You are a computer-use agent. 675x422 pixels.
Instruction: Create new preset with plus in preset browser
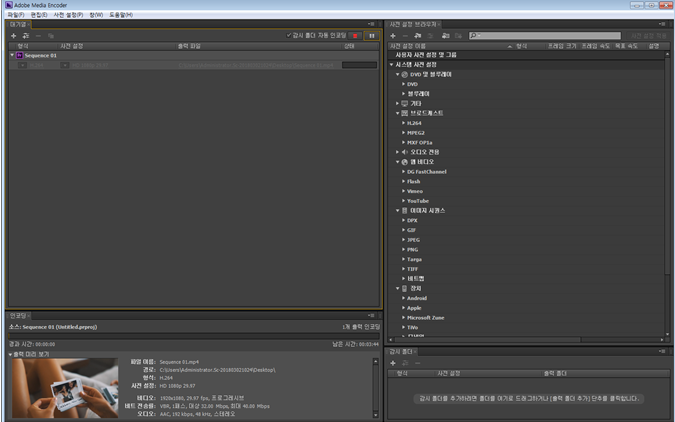(393, 36)
